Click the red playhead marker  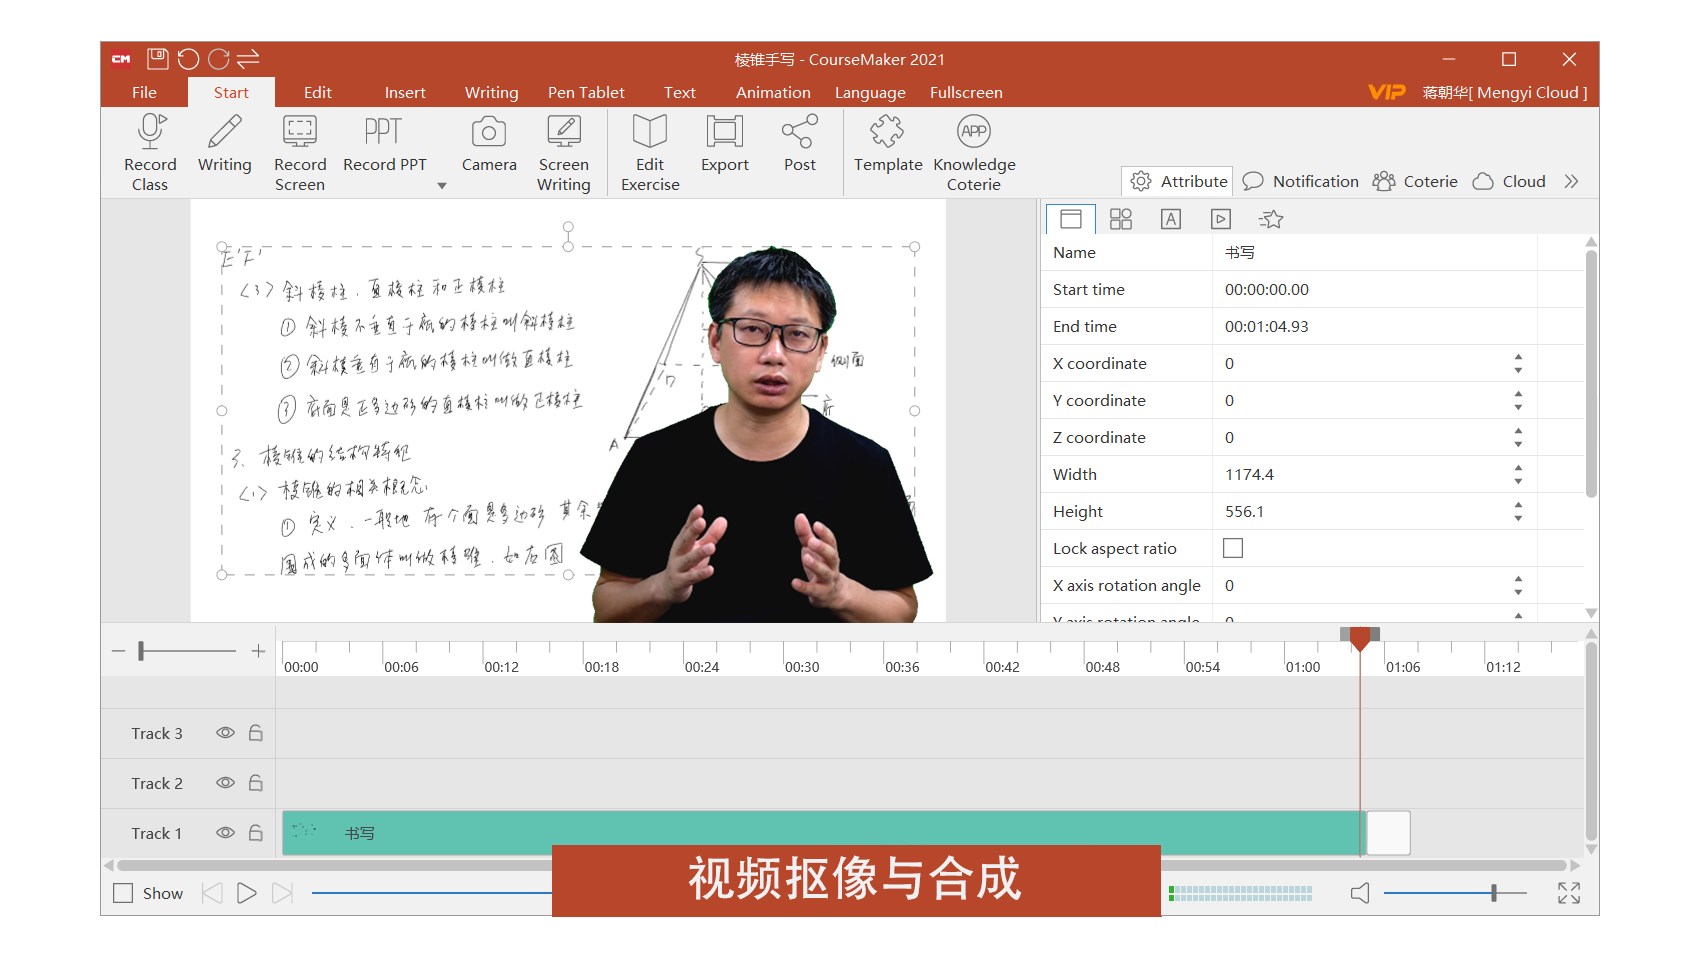point(1360,638)
